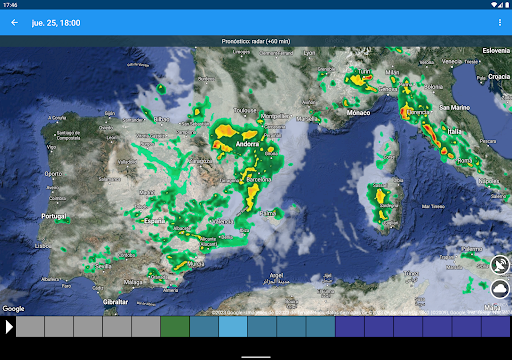Start the radar animation with the play button
Viewport: 512px width, 360px height.
click(9, 327)
